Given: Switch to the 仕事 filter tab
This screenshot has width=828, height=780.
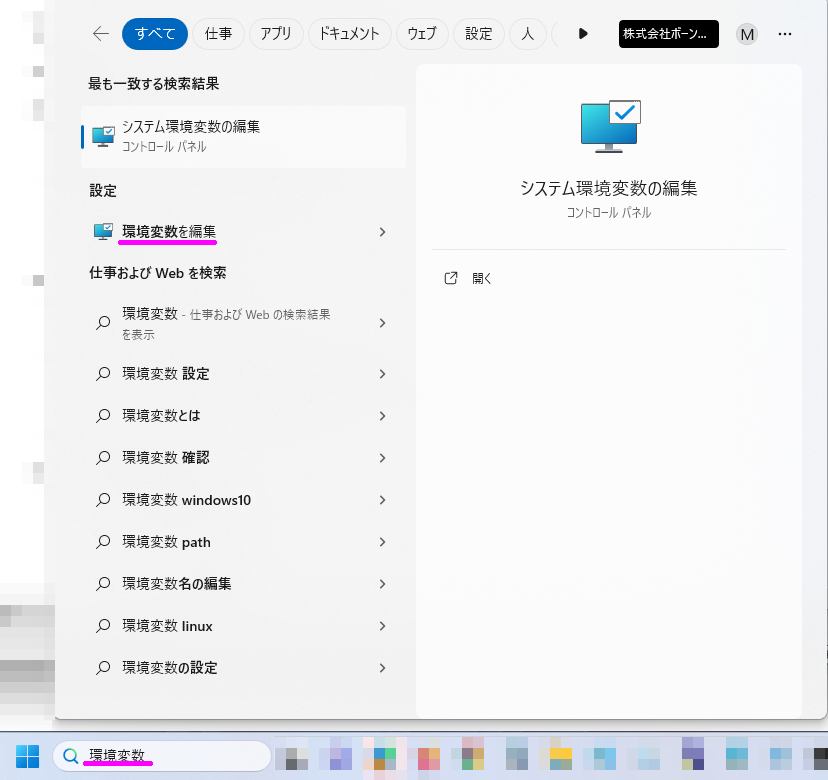Looking at the screenshot, I should [x=218, y=34].
